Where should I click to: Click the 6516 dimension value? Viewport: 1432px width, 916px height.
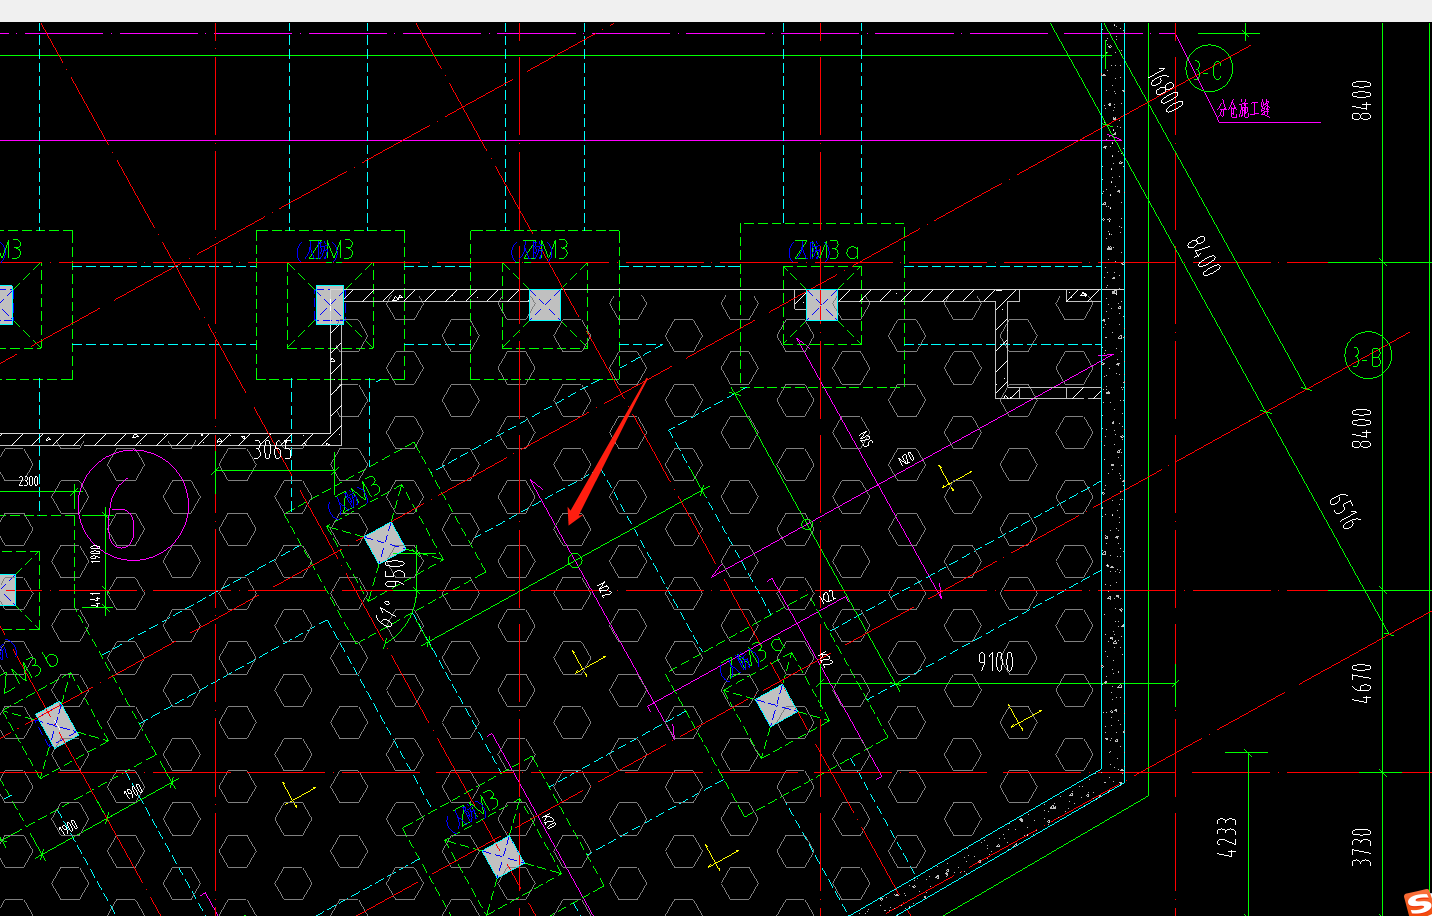click(1345, 510)
